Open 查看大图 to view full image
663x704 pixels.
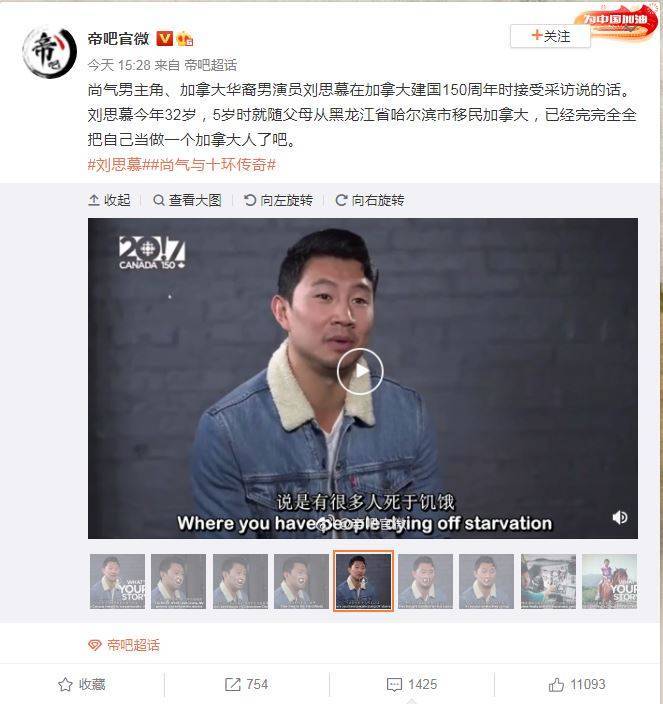click(x=188, y=200)
